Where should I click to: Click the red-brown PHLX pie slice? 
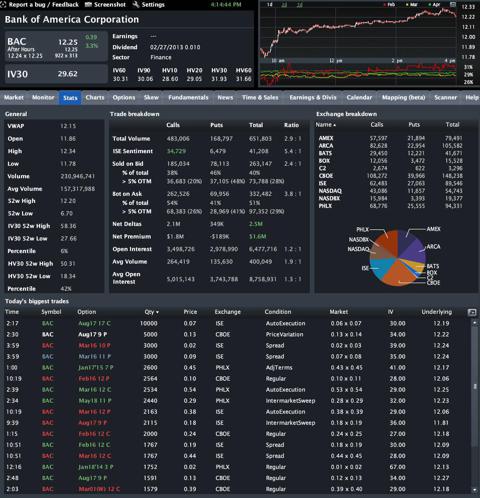[x=390, y=241]
